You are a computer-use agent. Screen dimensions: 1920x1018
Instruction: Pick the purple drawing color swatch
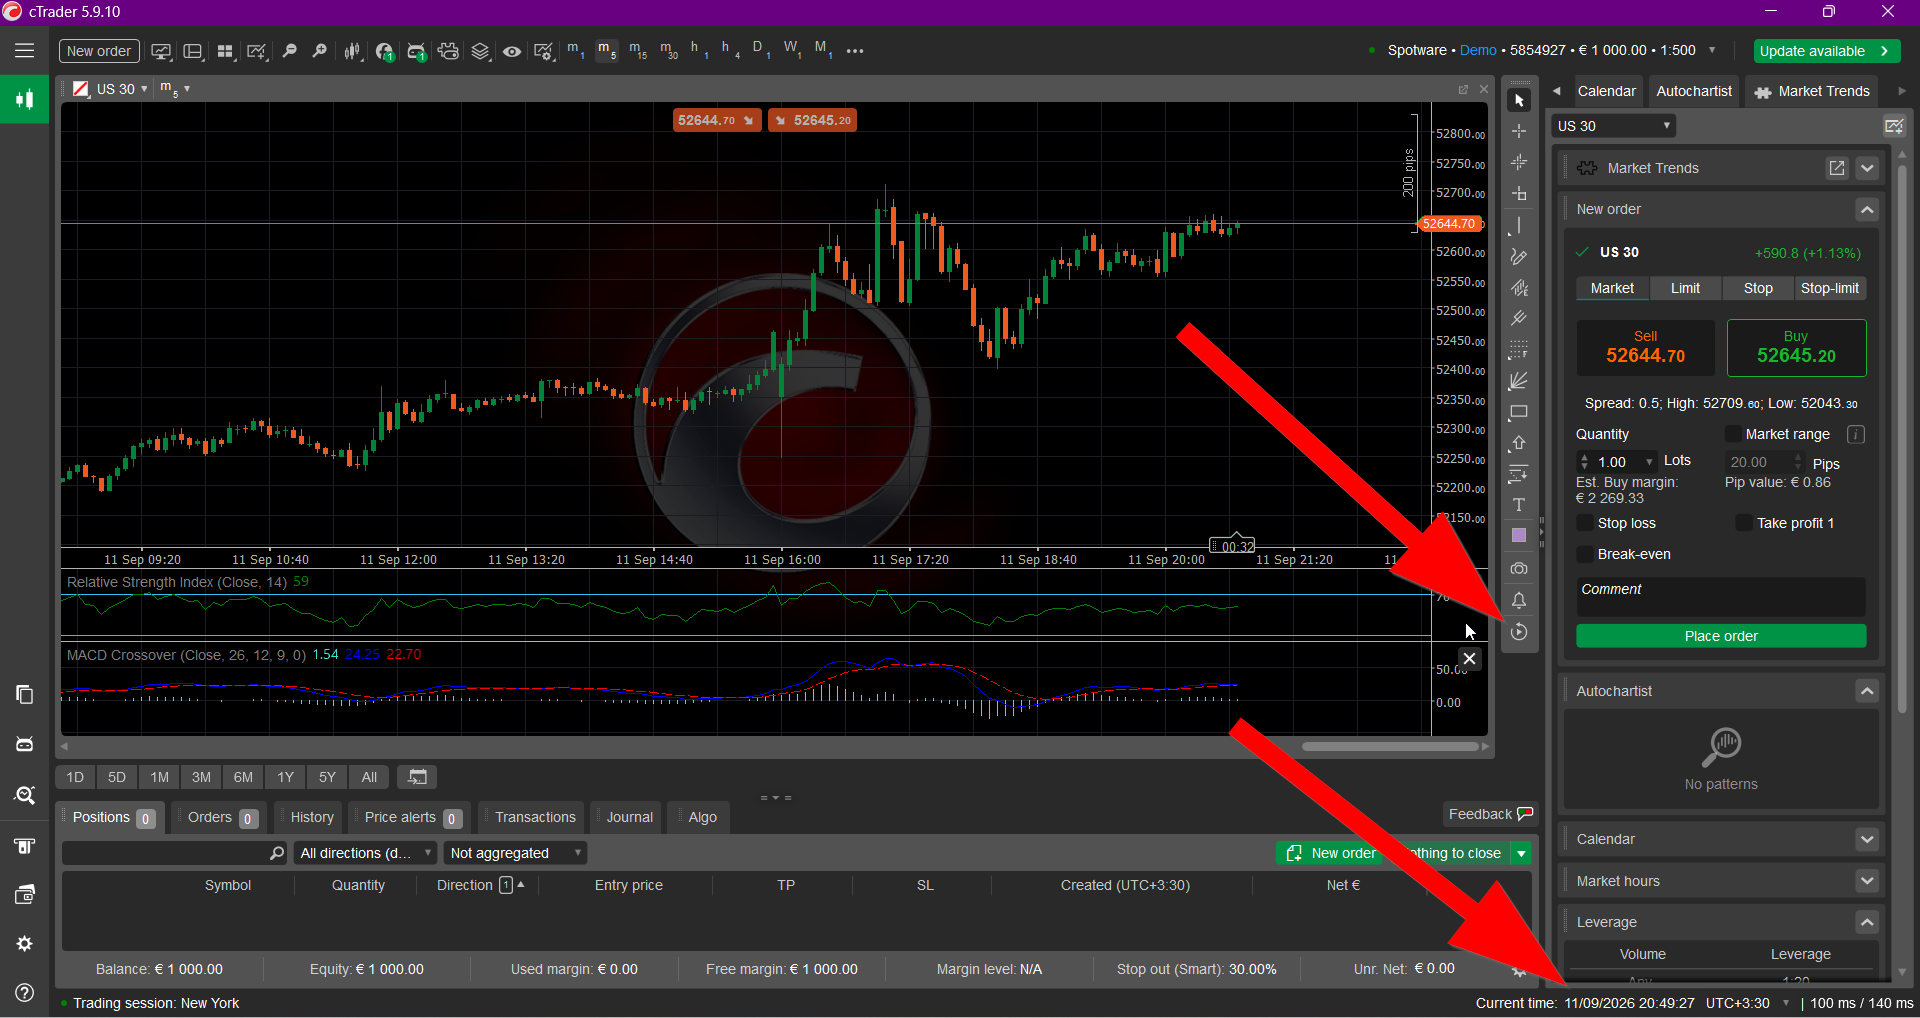tap(1519, 536)
